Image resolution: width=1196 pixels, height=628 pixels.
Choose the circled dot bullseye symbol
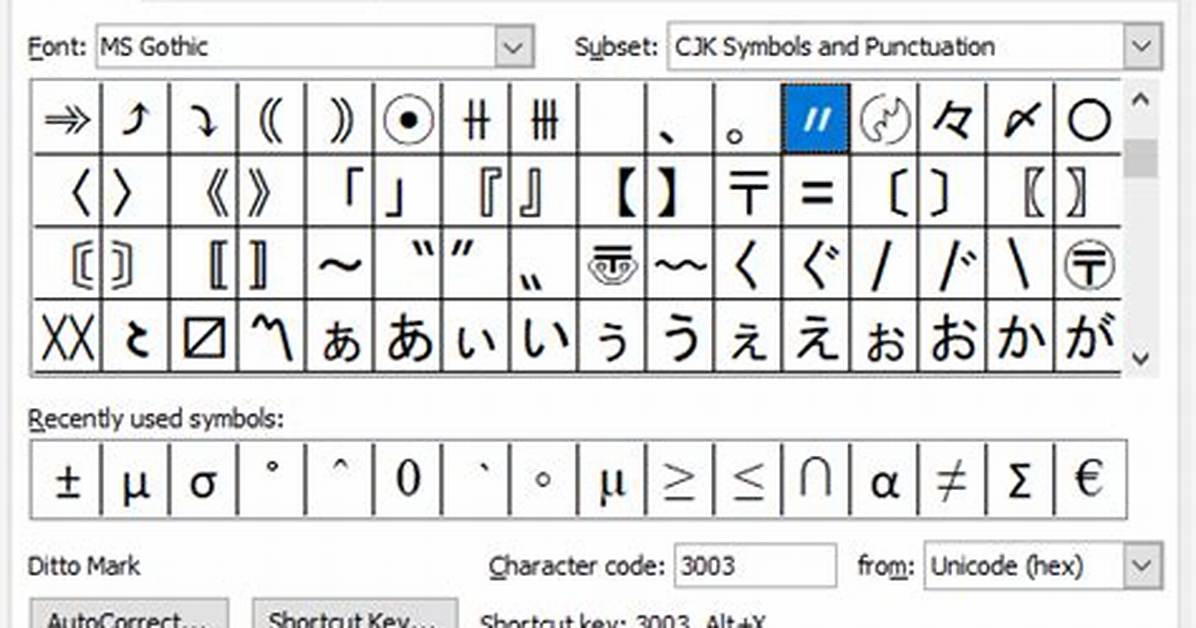pyautogui.click(x=408, y=120)
